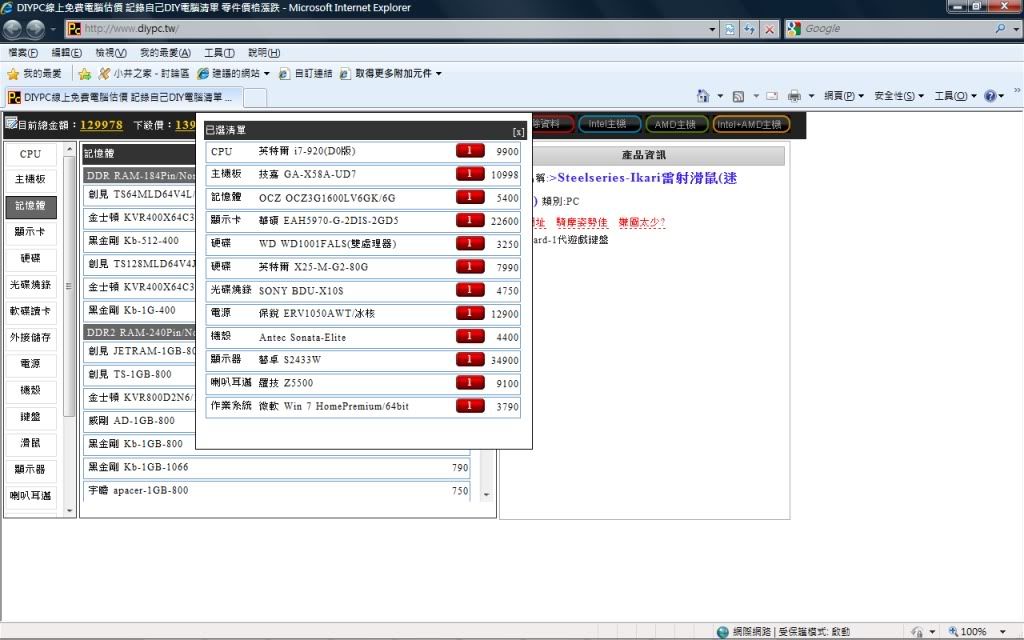Expand the 網頁(P) Page dropdown menu

pyautogui.click(x=844, y=96)
